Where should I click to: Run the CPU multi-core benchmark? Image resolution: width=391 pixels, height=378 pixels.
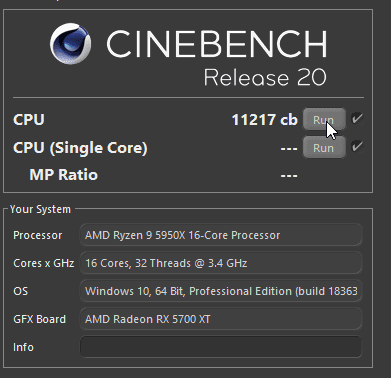[x=324, y=119]
